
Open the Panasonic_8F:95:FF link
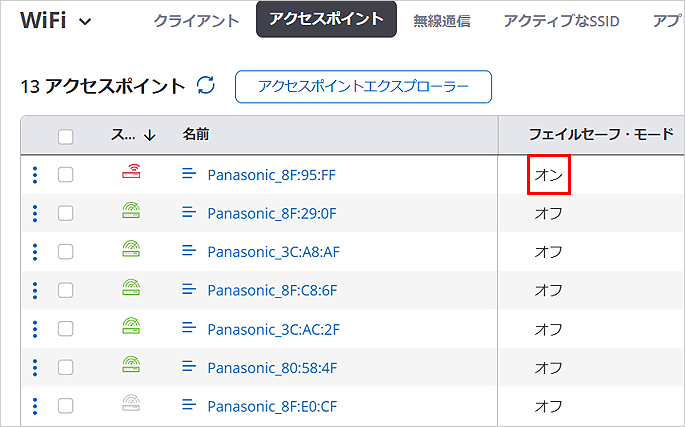point(271,175)
